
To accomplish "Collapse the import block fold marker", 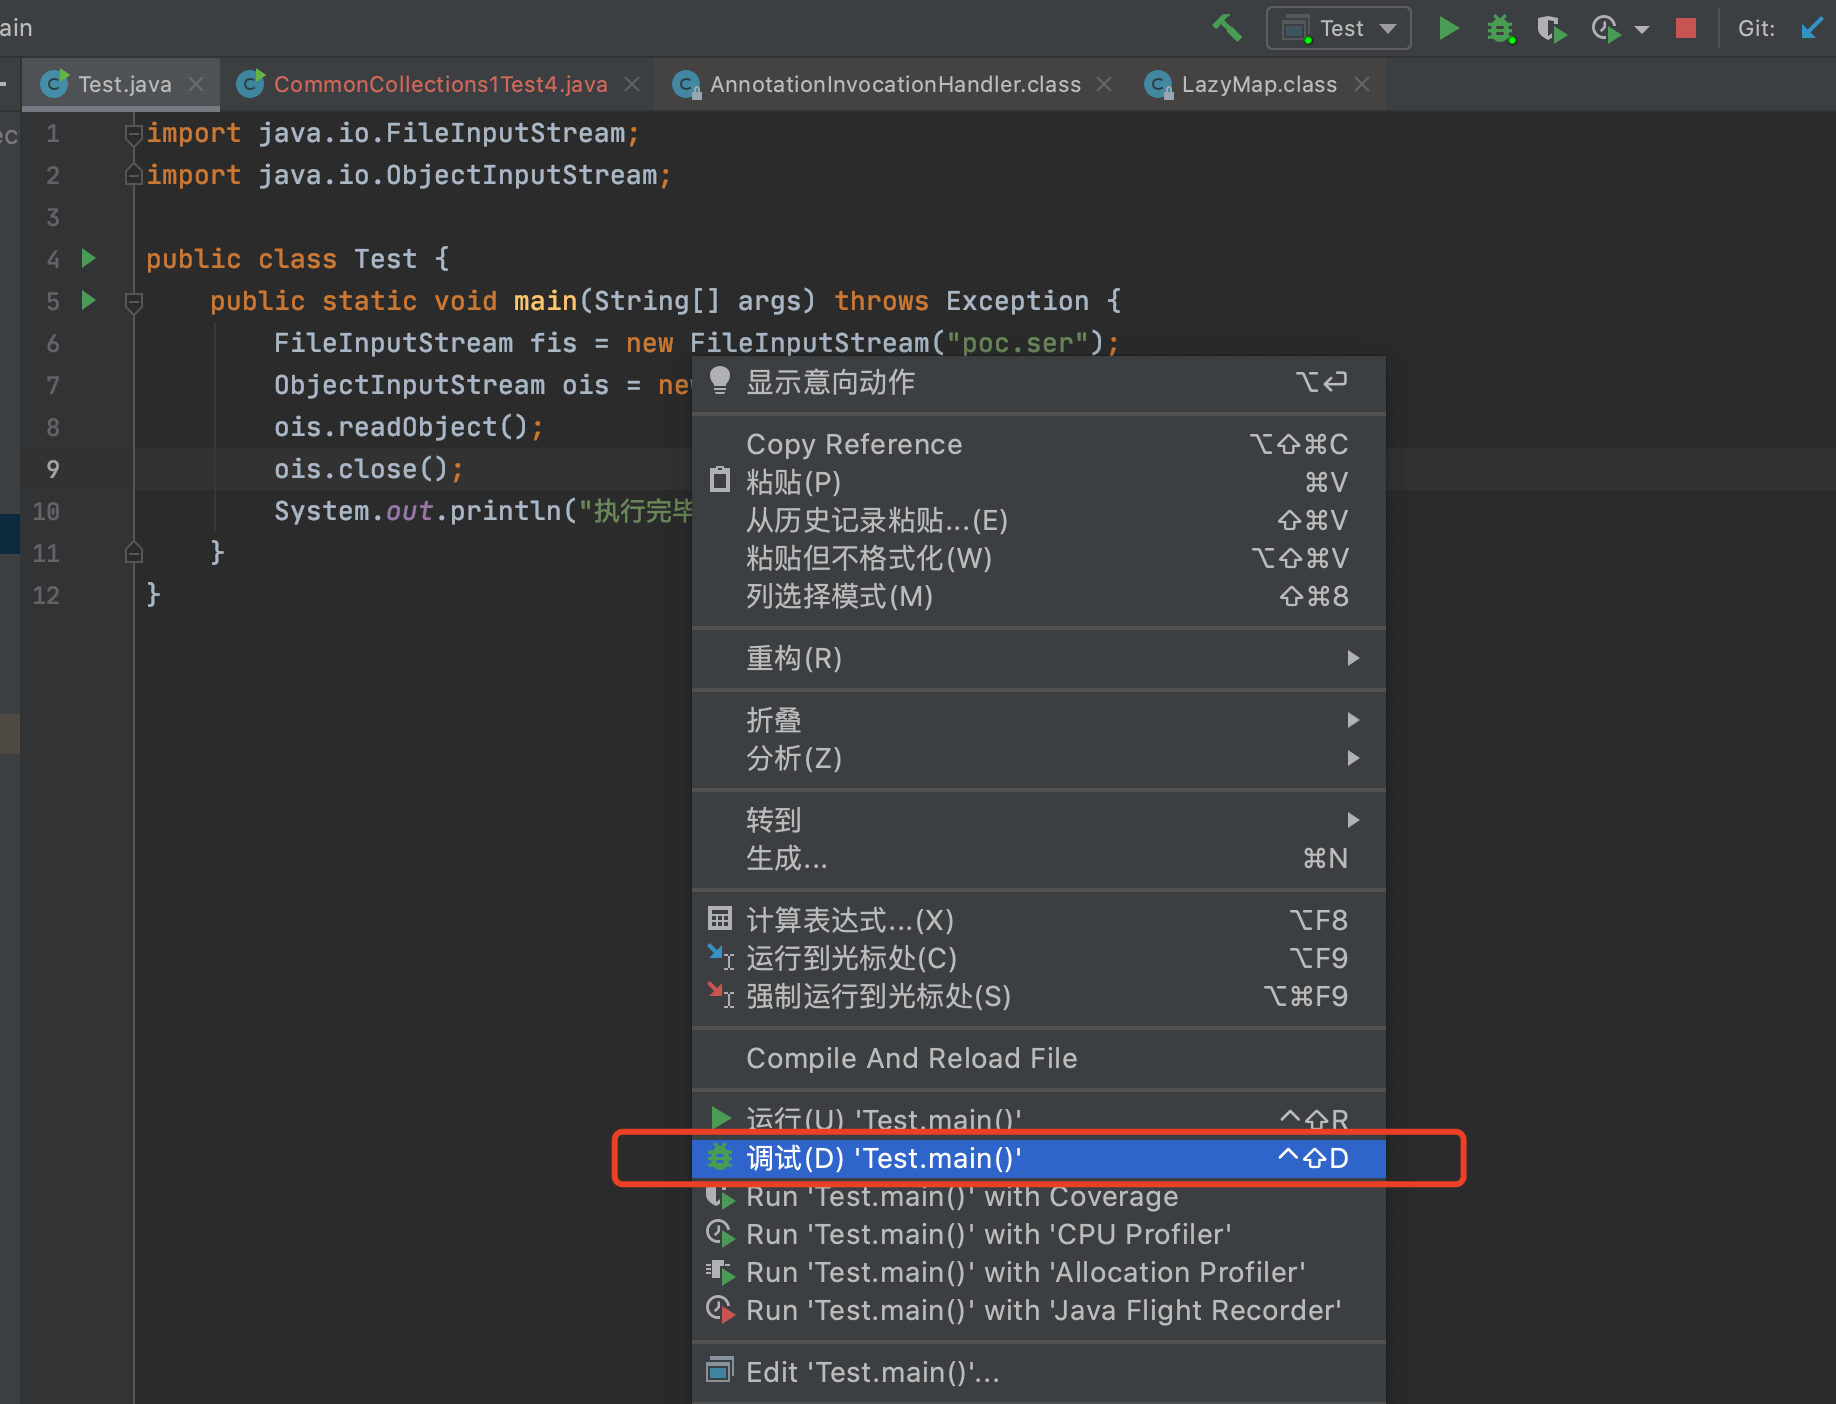I will point(133,133).
